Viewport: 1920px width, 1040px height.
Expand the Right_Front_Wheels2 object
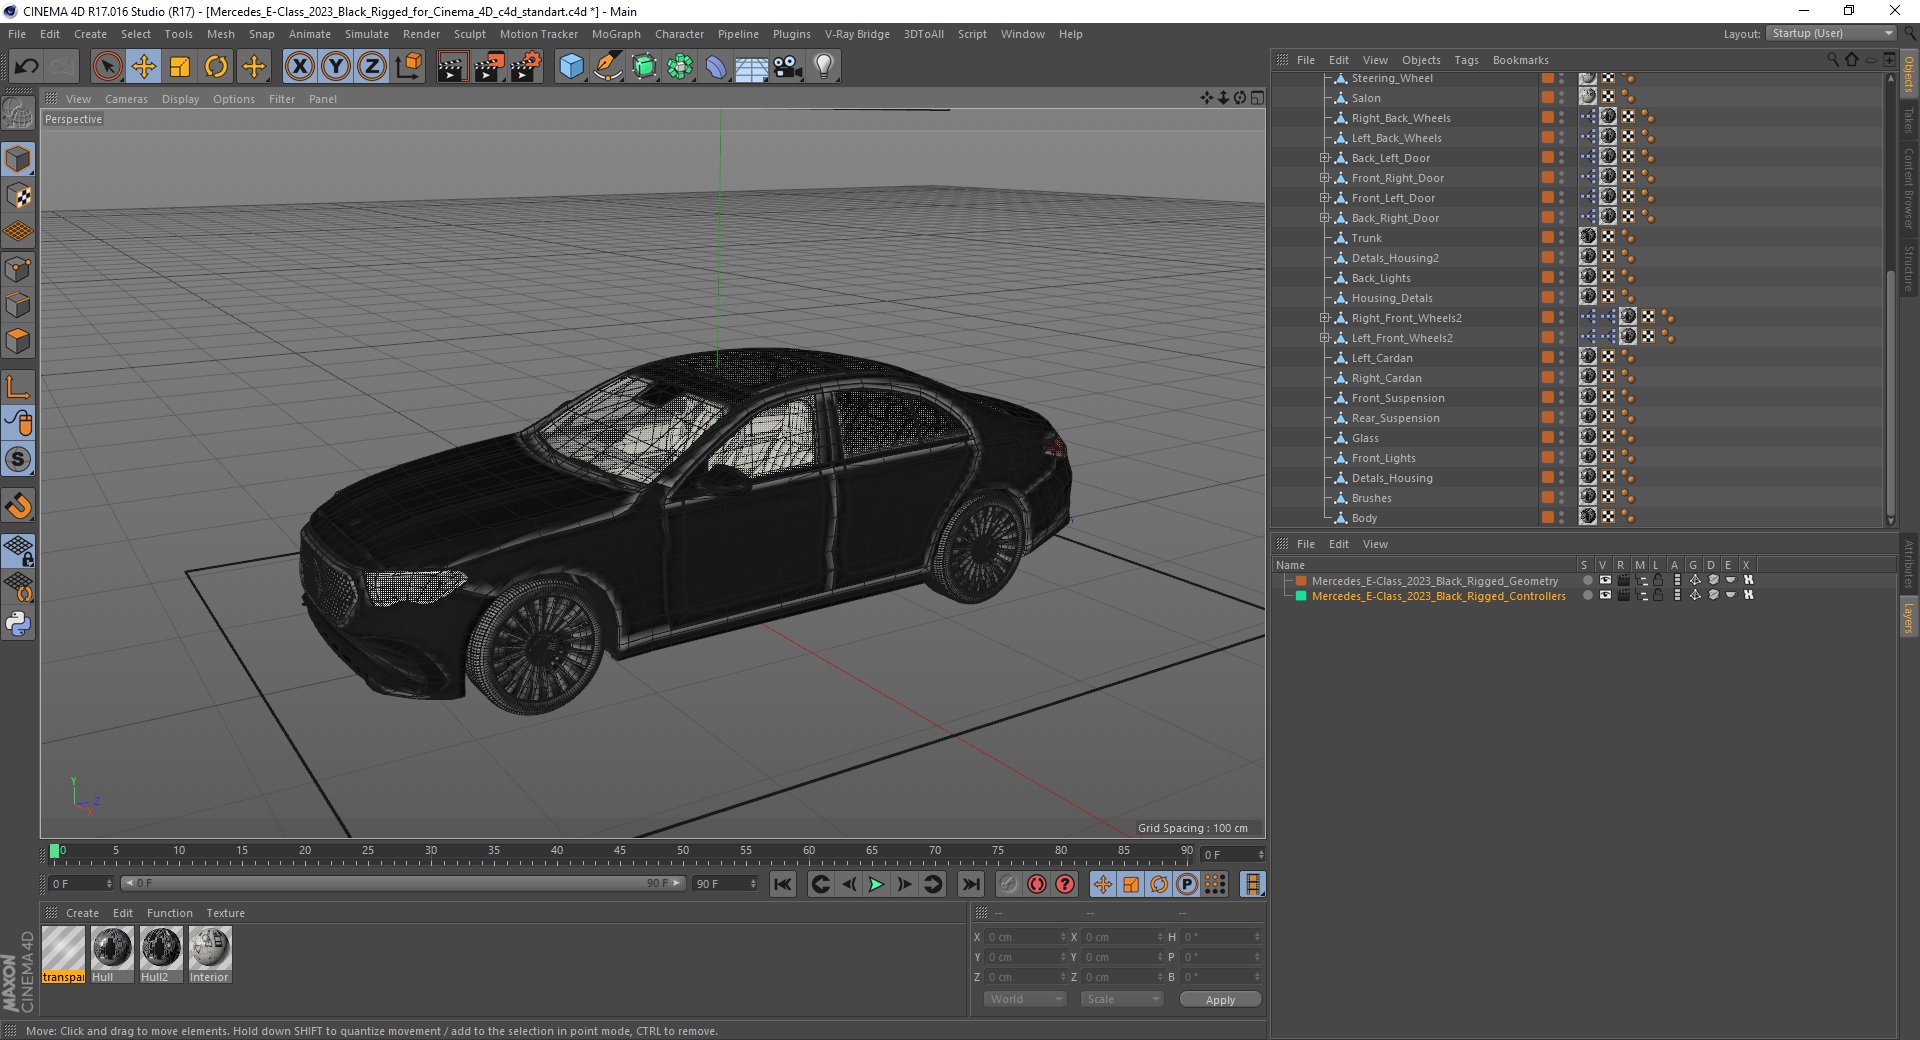point(1324,318)
